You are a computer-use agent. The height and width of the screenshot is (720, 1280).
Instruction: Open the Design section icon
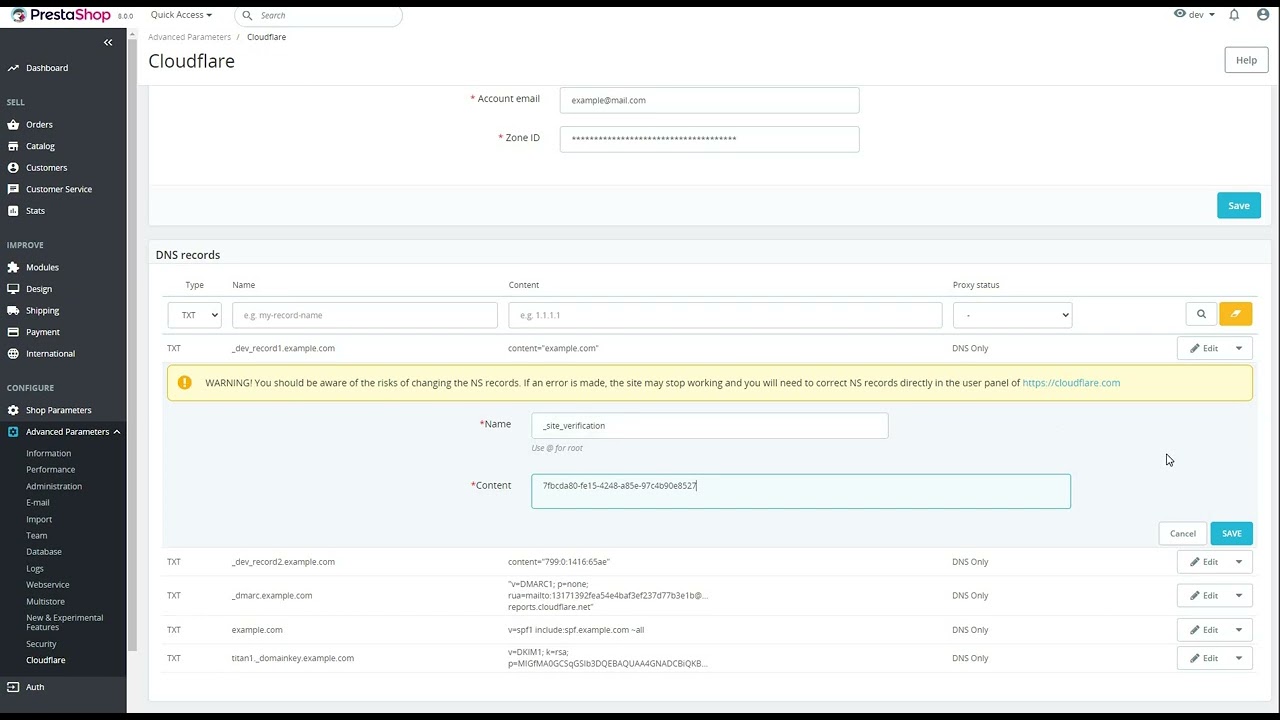click(x=13, y=289)
